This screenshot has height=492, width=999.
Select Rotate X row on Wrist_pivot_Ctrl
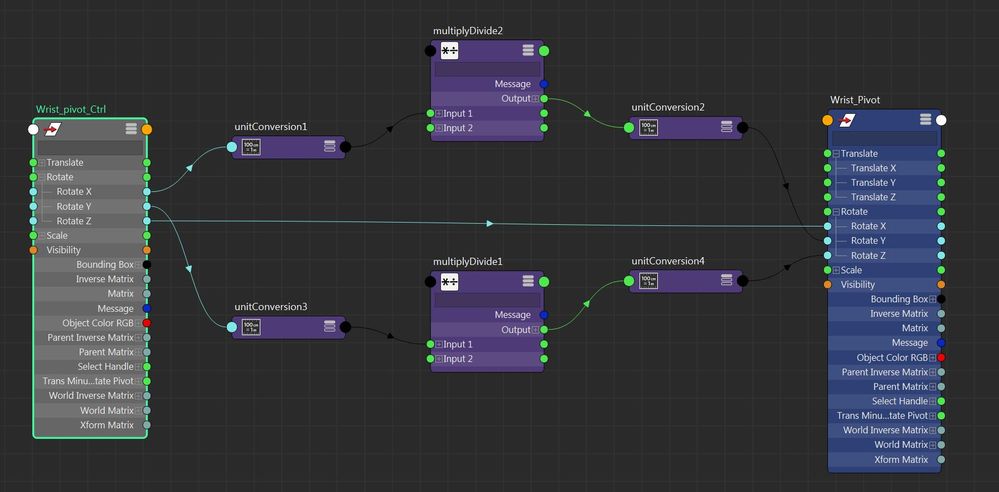(x=90, y=191)
